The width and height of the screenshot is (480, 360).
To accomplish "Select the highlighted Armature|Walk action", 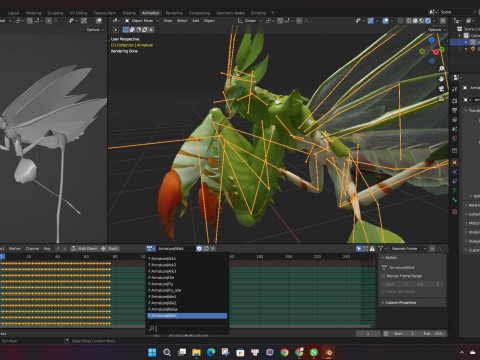I will click(x=187, y=315).
